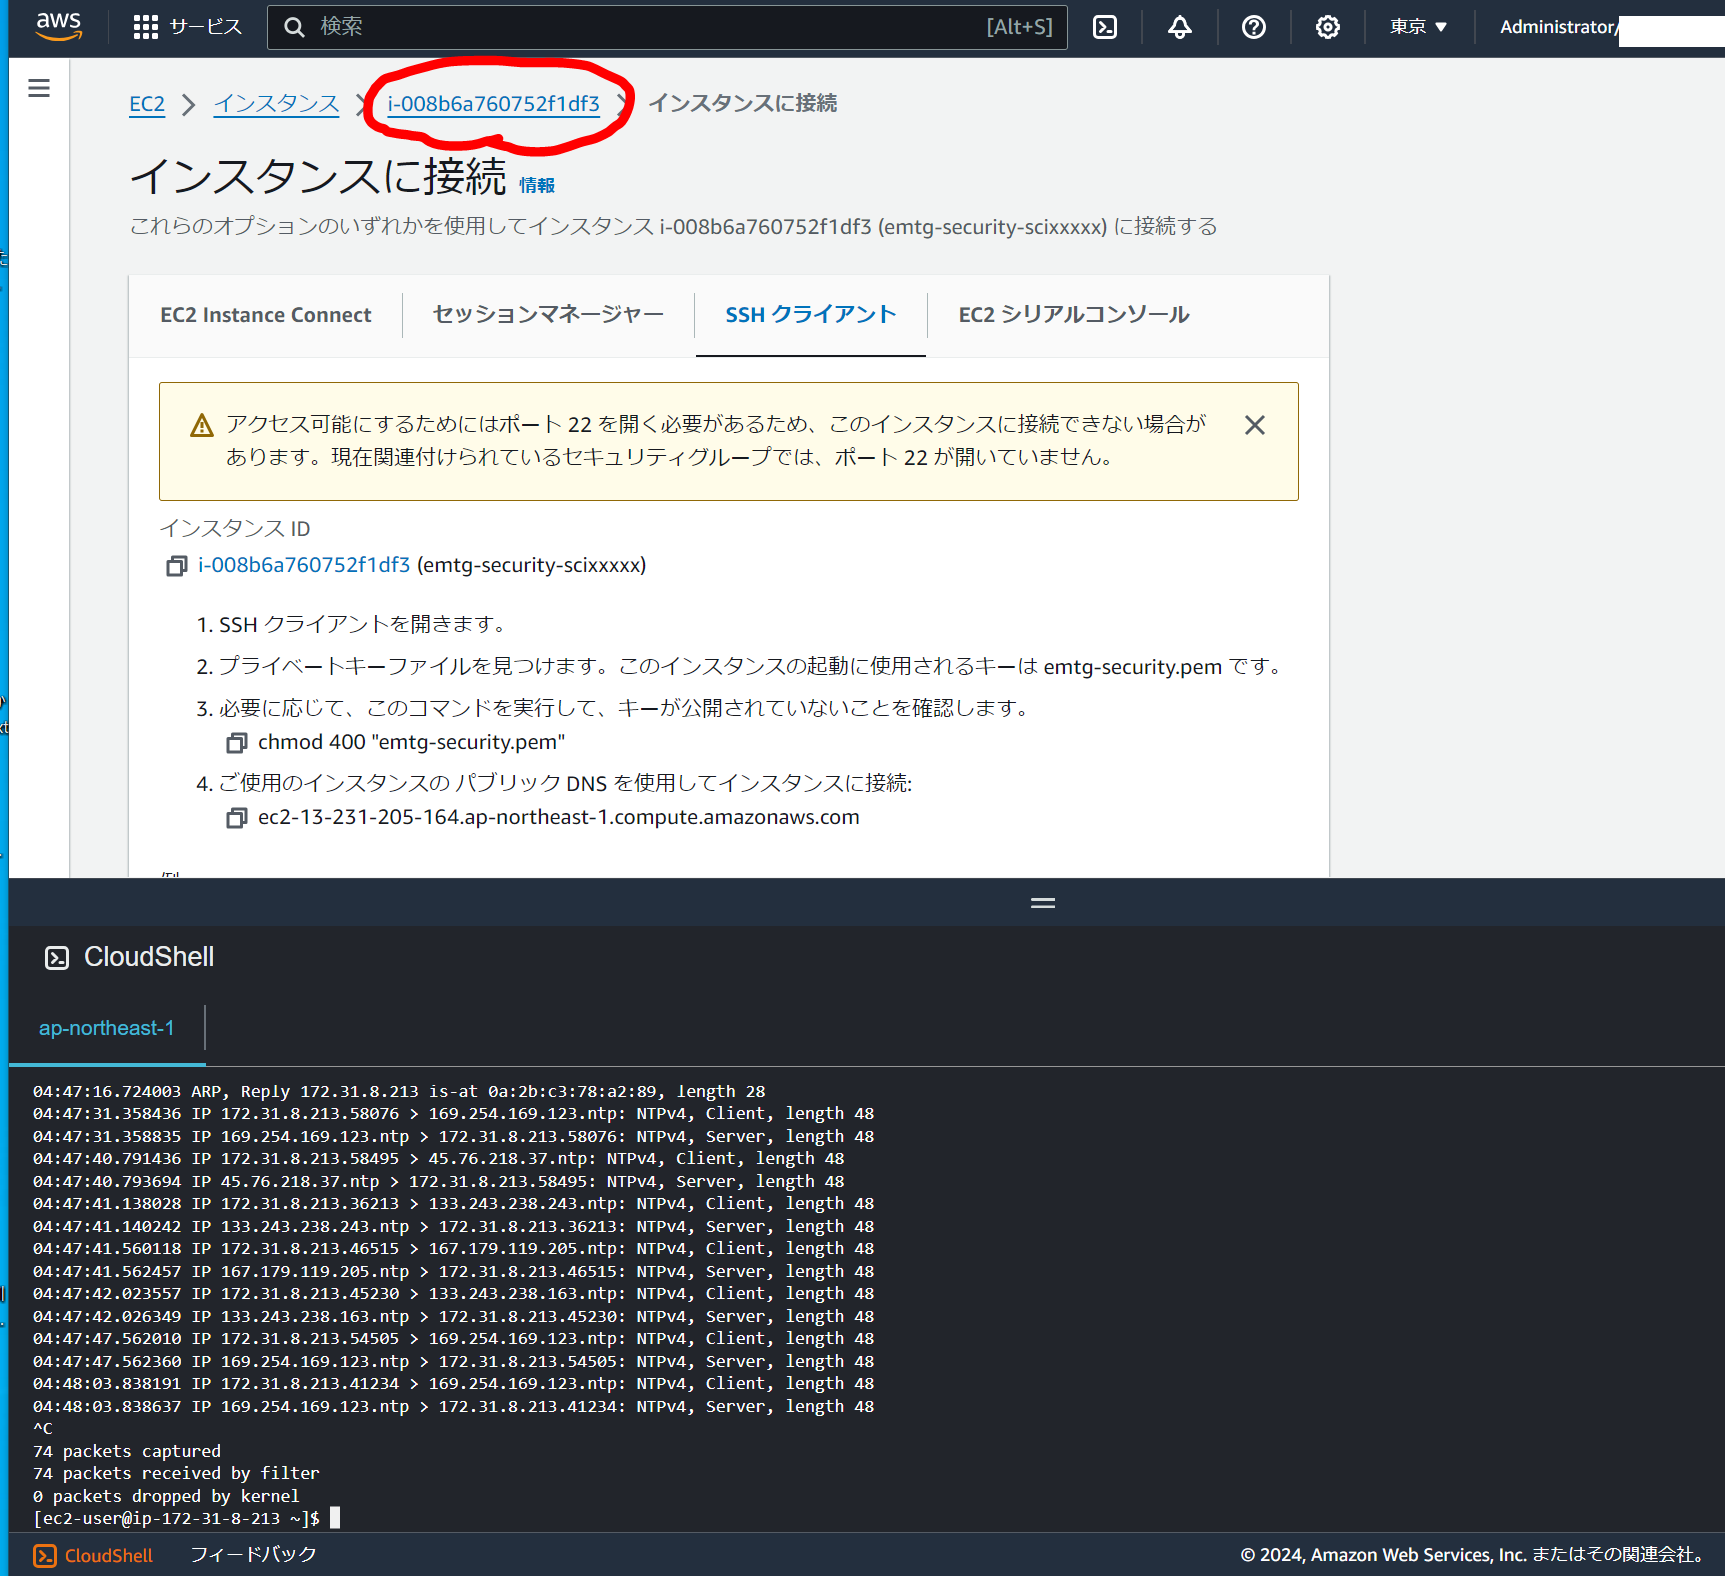Viewport: 1725px width, 1576px height.
Task: Copy the chmod 400 command
Action: pyautogui.click(x=237, y=743)
